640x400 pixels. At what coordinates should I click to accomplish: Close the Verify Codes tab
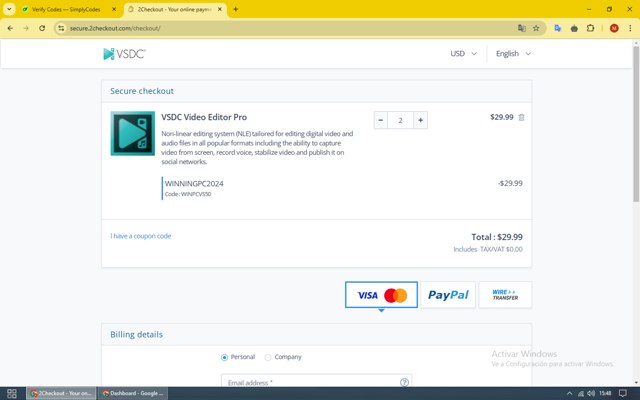[x=114, y=9]
